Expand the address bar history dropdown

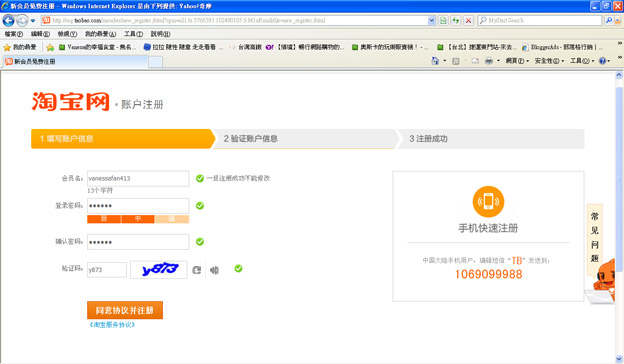coord(431,20)
